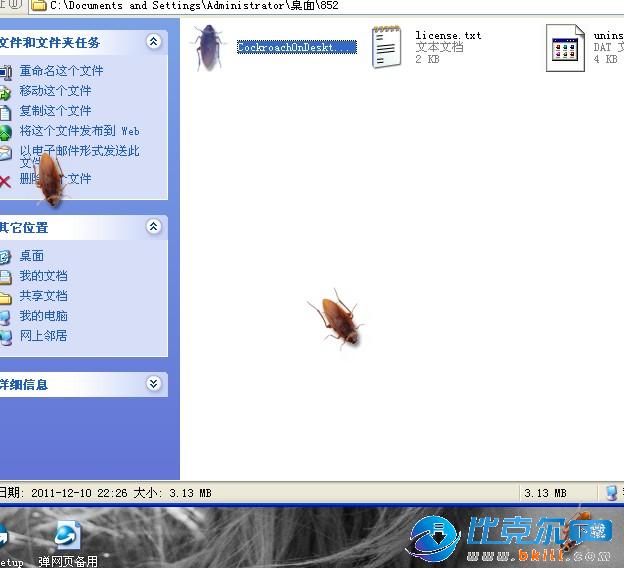Expand the 详细信息 panel
Image resolution: width=624 pixels, height=568 pixels.
pos(153,384)
